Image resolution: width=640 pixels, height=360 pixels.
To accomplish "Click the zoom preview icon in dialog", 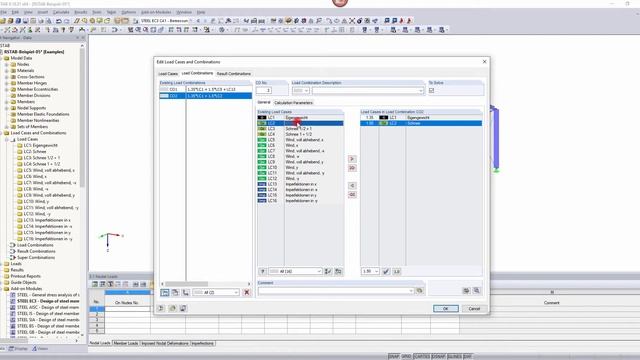I will tap(476, 291).
